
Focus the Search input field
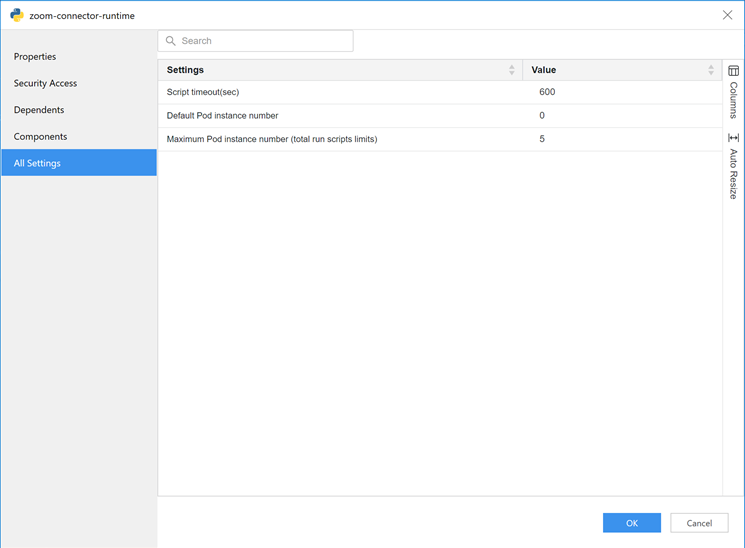[x=263, y=41]
